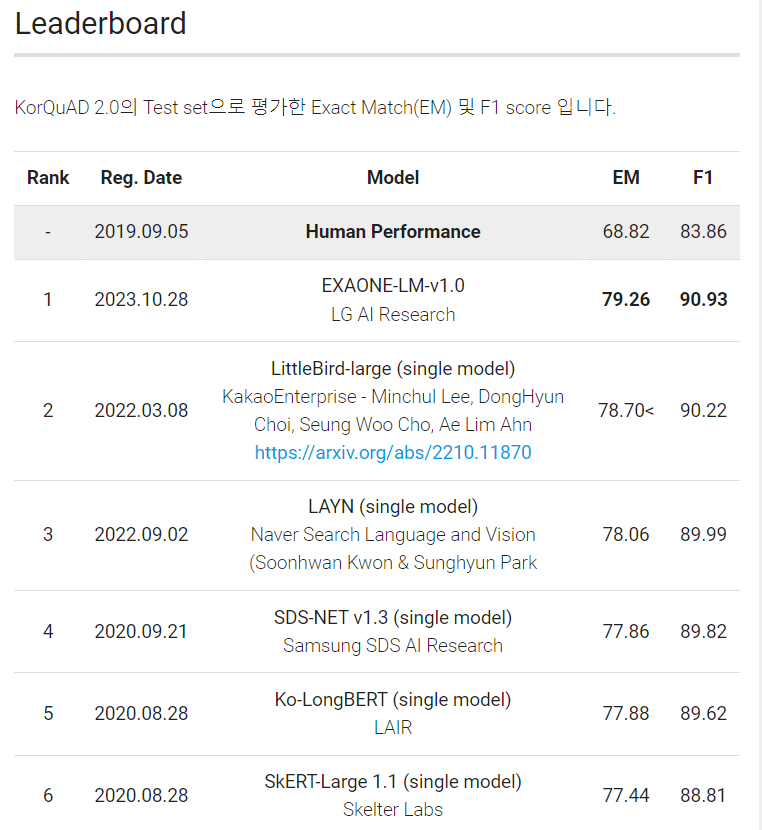The width and height of the screenshot is (762, 830).
Task: Click KakaoEnterprise - Minchul Lee author line
Action: [x=393, y=397]
